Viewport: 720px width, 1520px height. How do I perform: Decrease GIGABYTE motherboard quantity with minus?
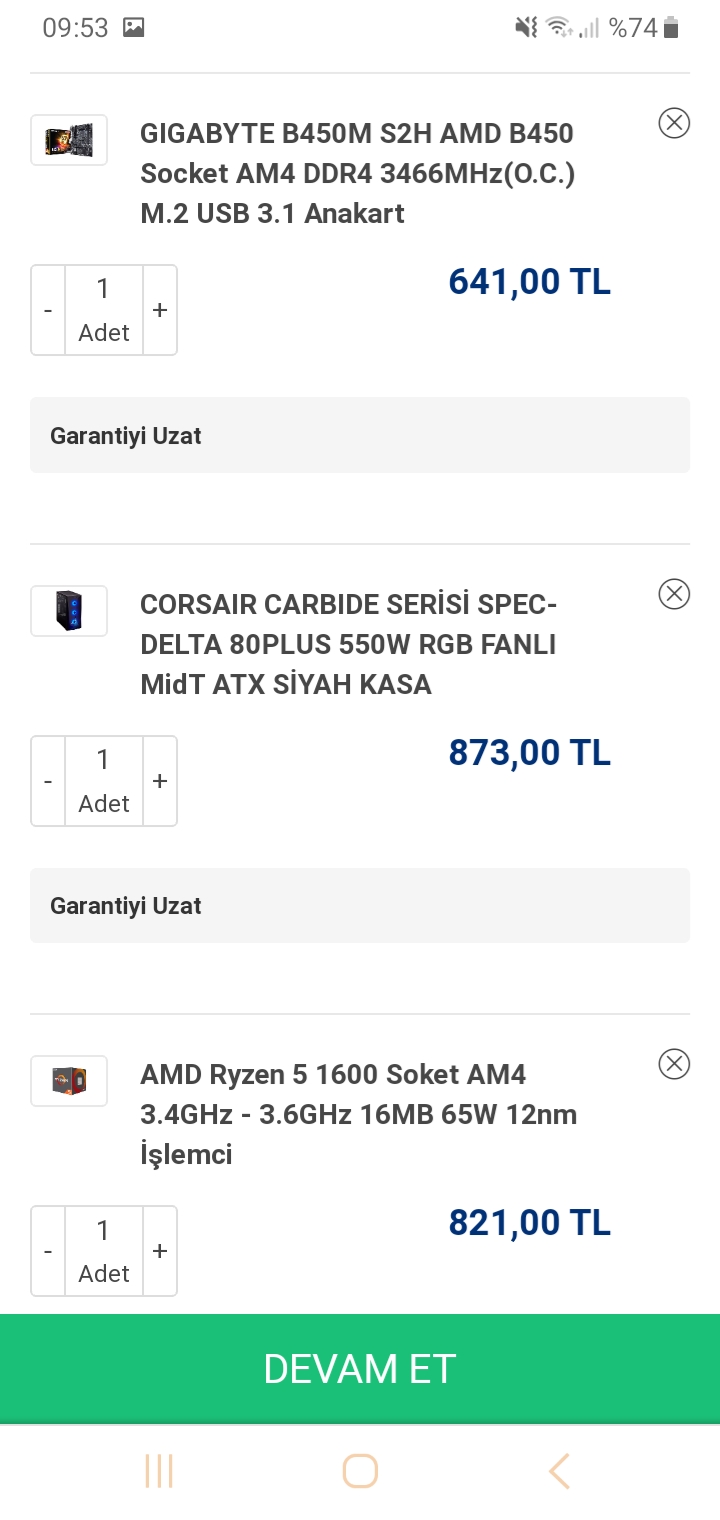click(48, 310)
